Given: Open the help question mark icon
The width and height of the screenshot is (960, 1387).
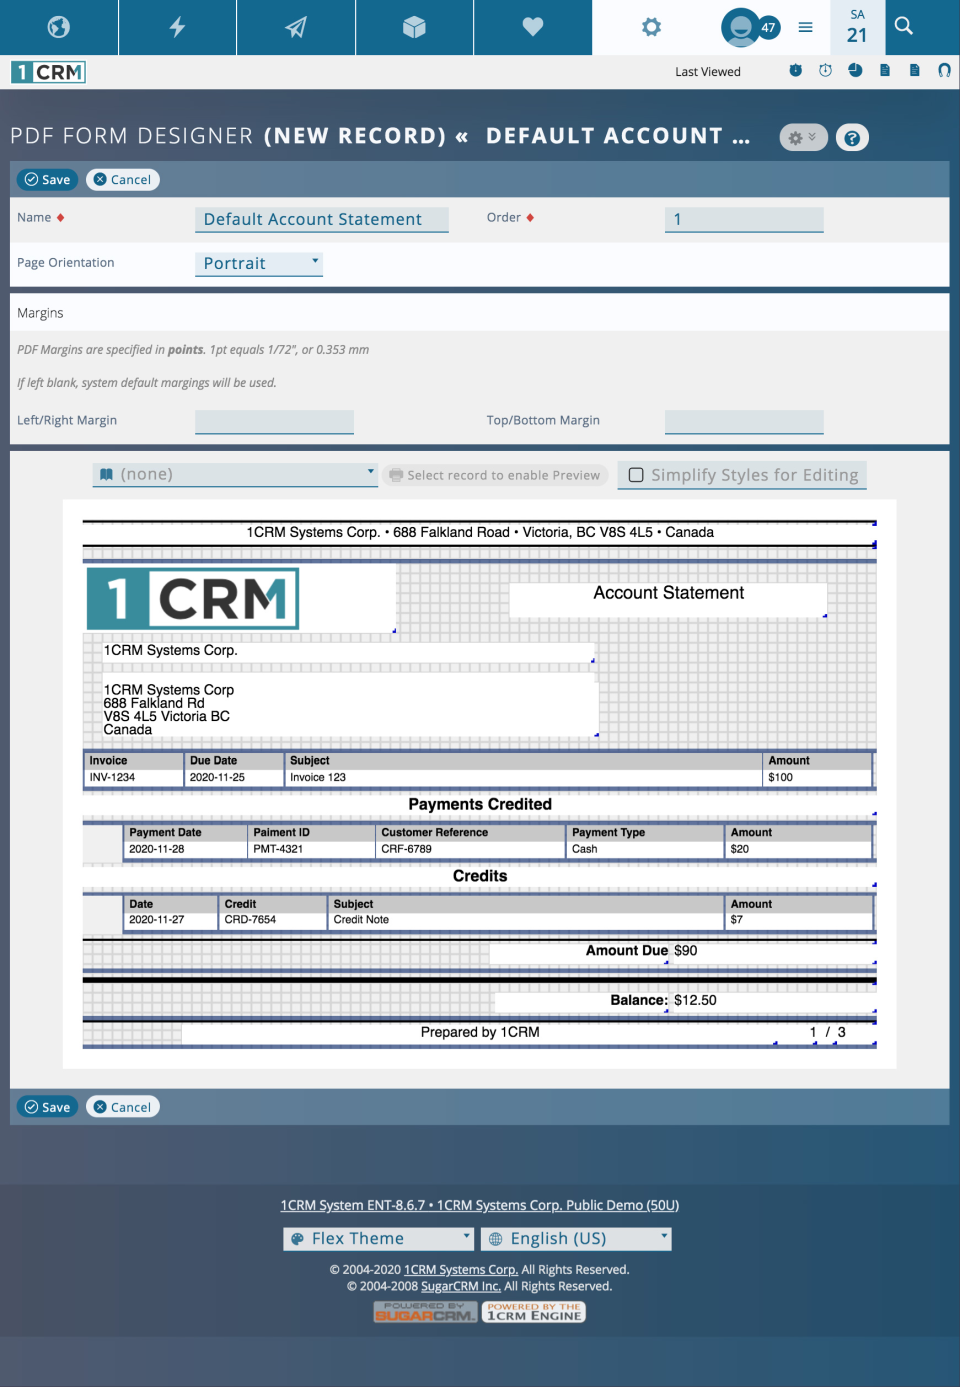Looking at the screenshot, I should coord(852,138).
